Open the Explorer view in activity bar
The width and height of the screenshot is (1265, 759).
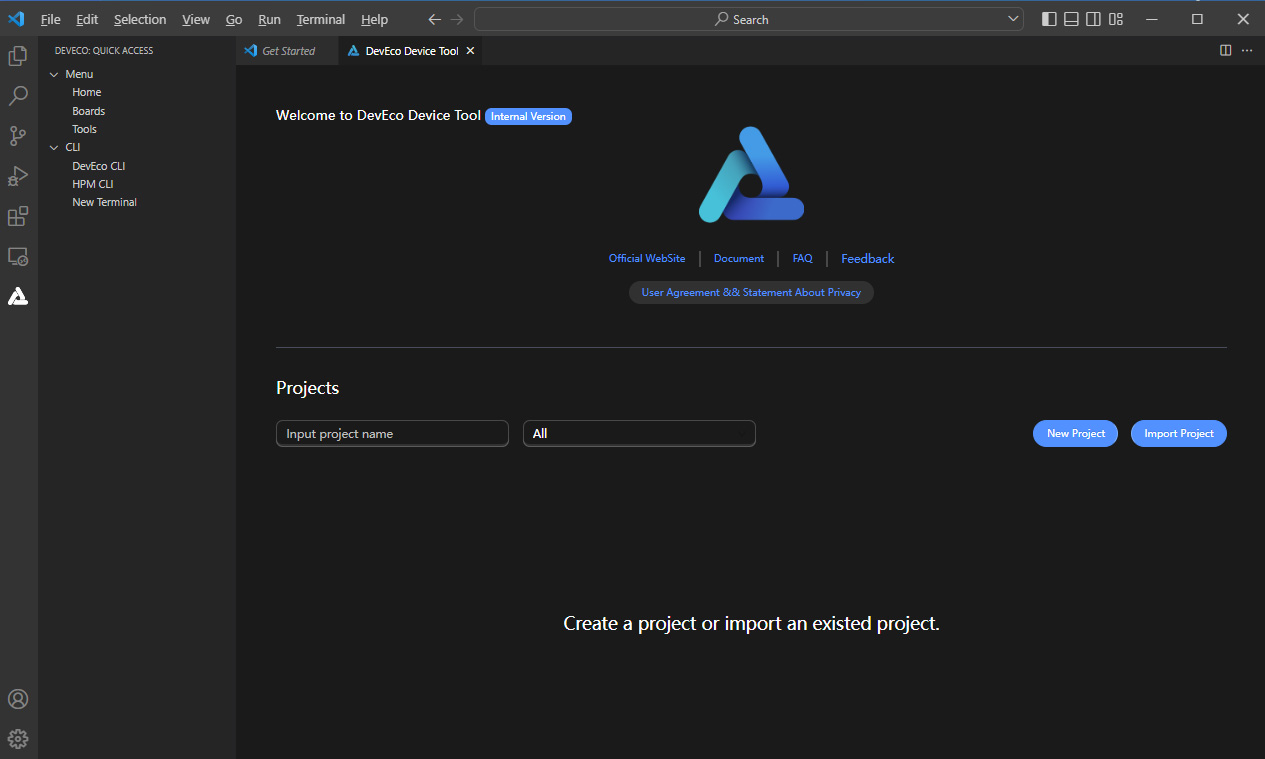click(18, 56)
